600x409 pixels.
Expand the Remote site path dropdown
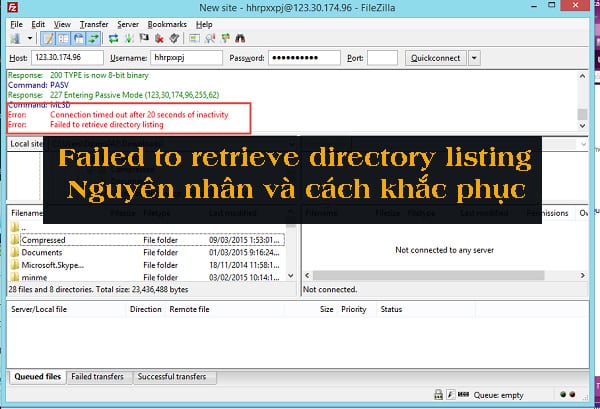[583, 144]
